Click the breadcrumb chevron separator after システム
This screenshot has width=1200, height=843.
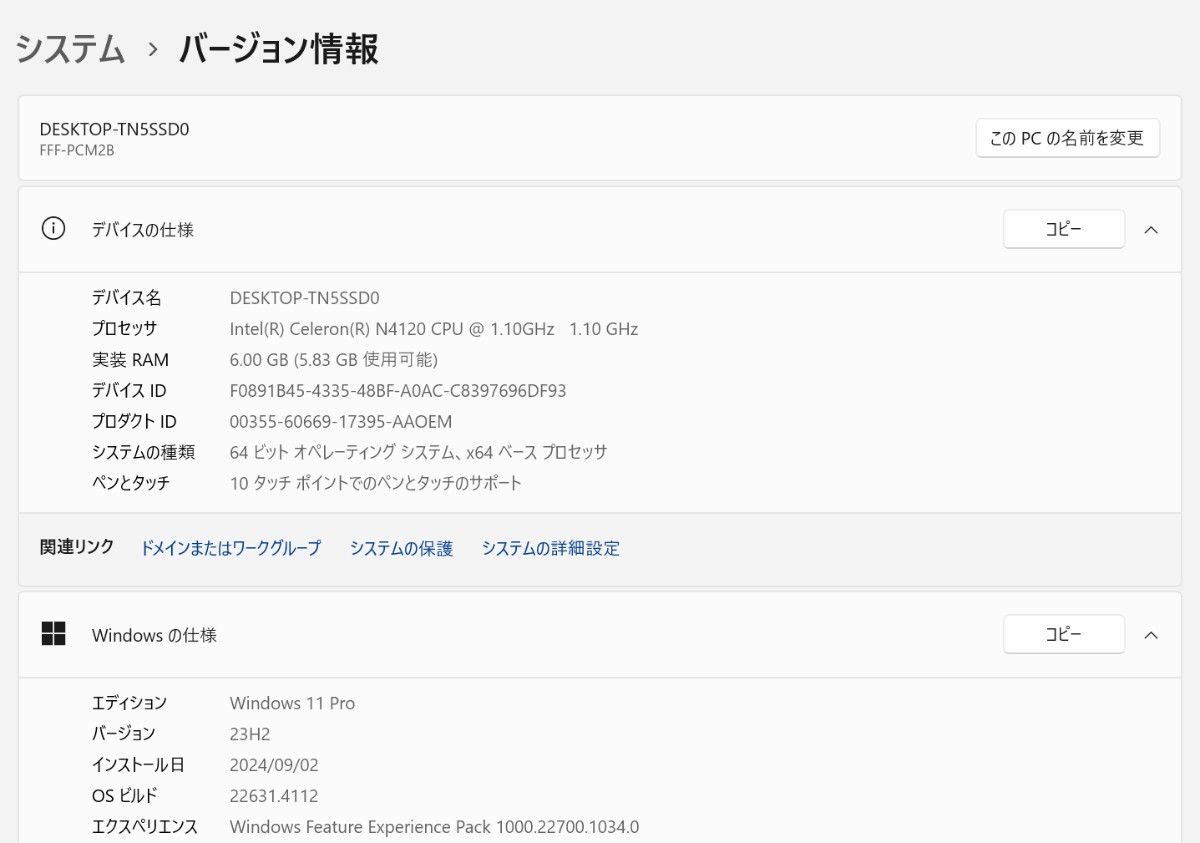coord(153,49)
